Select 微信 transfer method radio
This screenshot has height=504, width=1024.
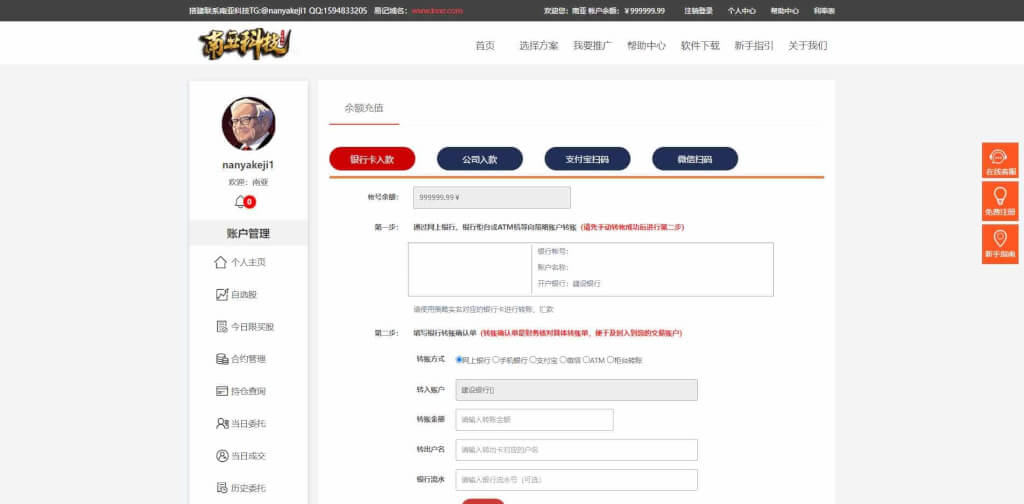[563, 359]
